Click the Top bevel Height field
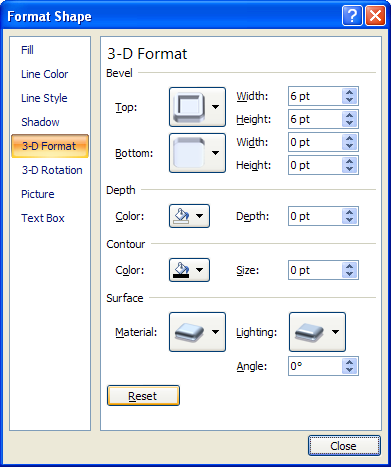391x467 pixels. click(315, 119)
